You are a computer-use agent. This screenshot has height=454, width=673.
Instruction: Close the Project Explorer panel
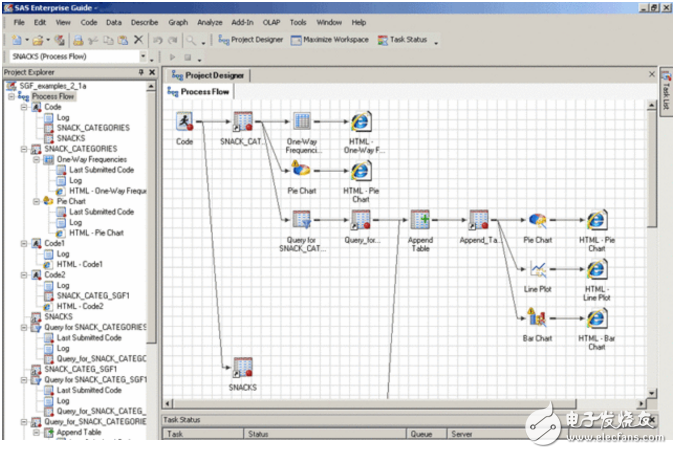click(151, 73)
